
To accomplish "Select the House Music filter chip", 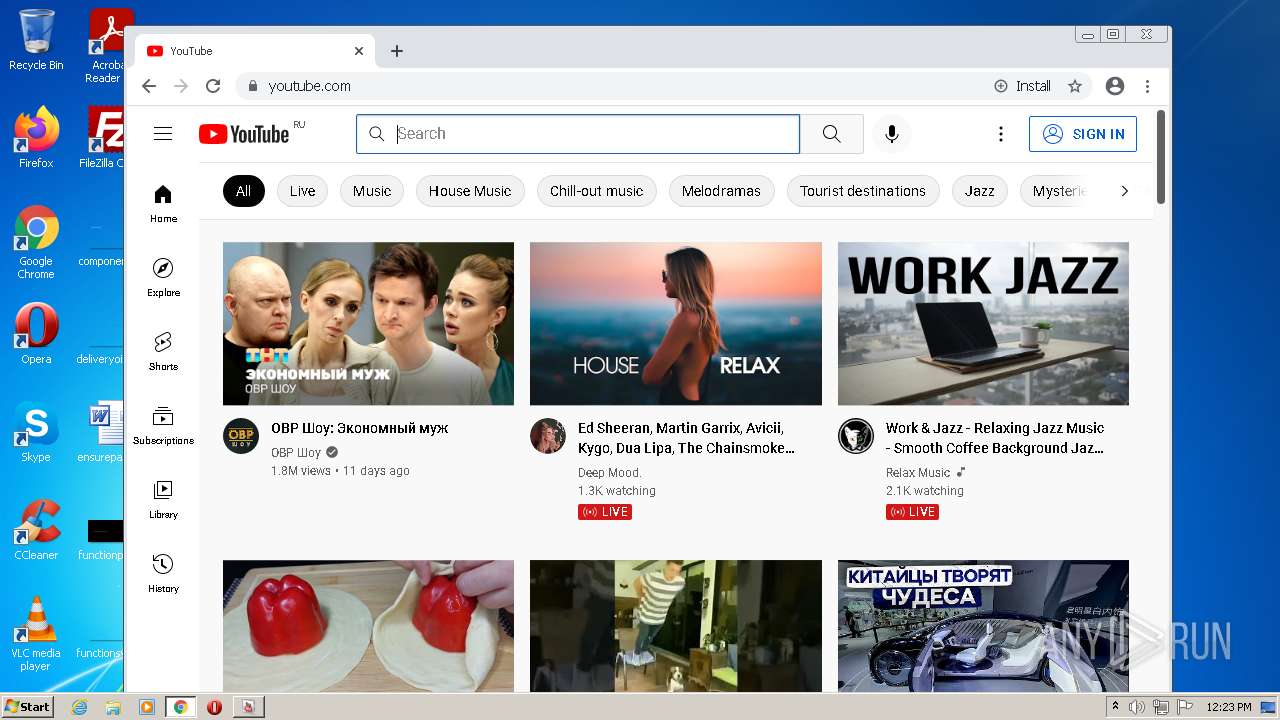I will click(470, 191).
